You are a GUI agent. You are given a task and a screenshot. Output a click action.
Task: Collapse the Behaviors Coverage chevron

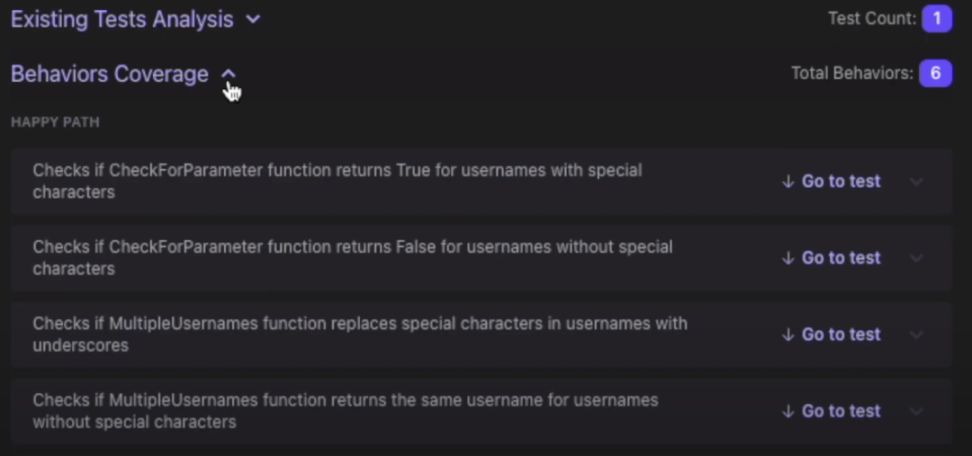228,74
